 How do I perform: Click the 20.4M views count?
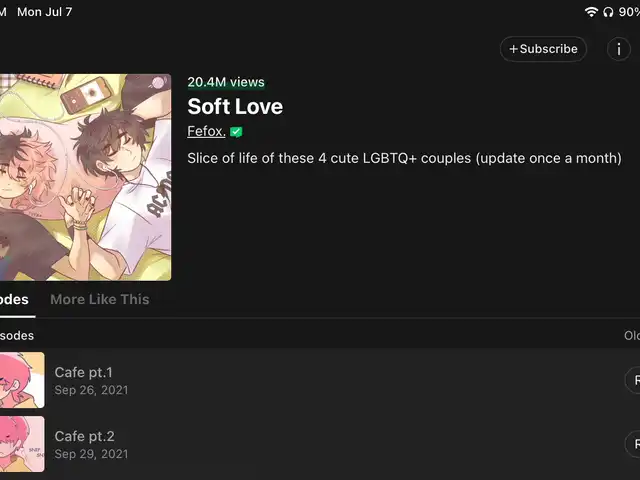click(226, 82)
